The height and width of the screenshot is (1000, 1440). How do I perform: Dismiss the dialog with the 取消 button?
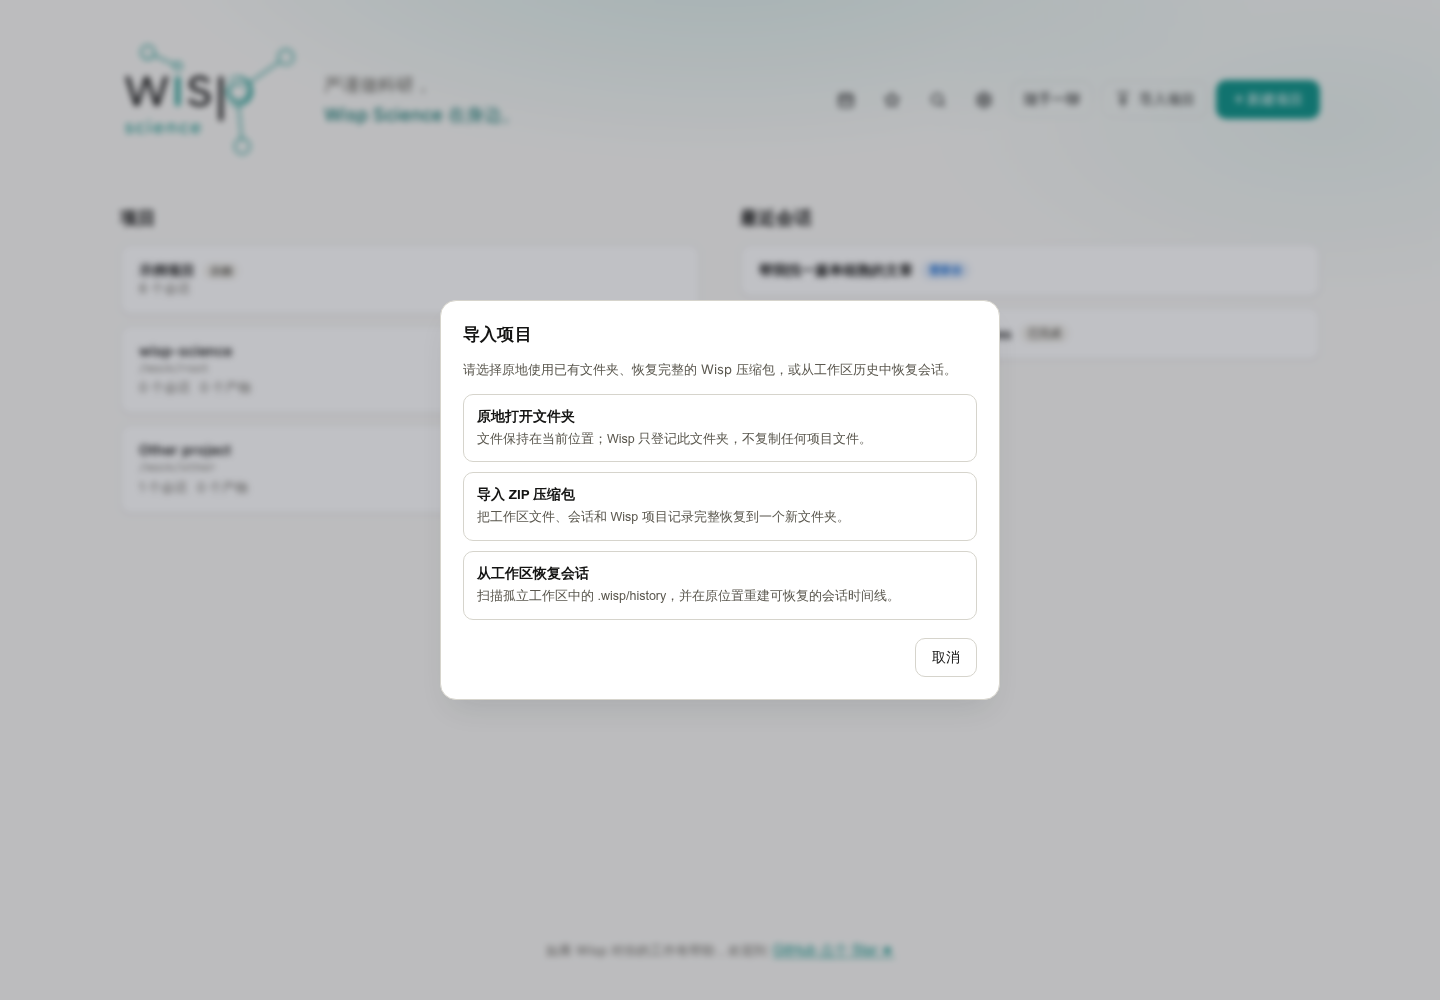[946, 657]
